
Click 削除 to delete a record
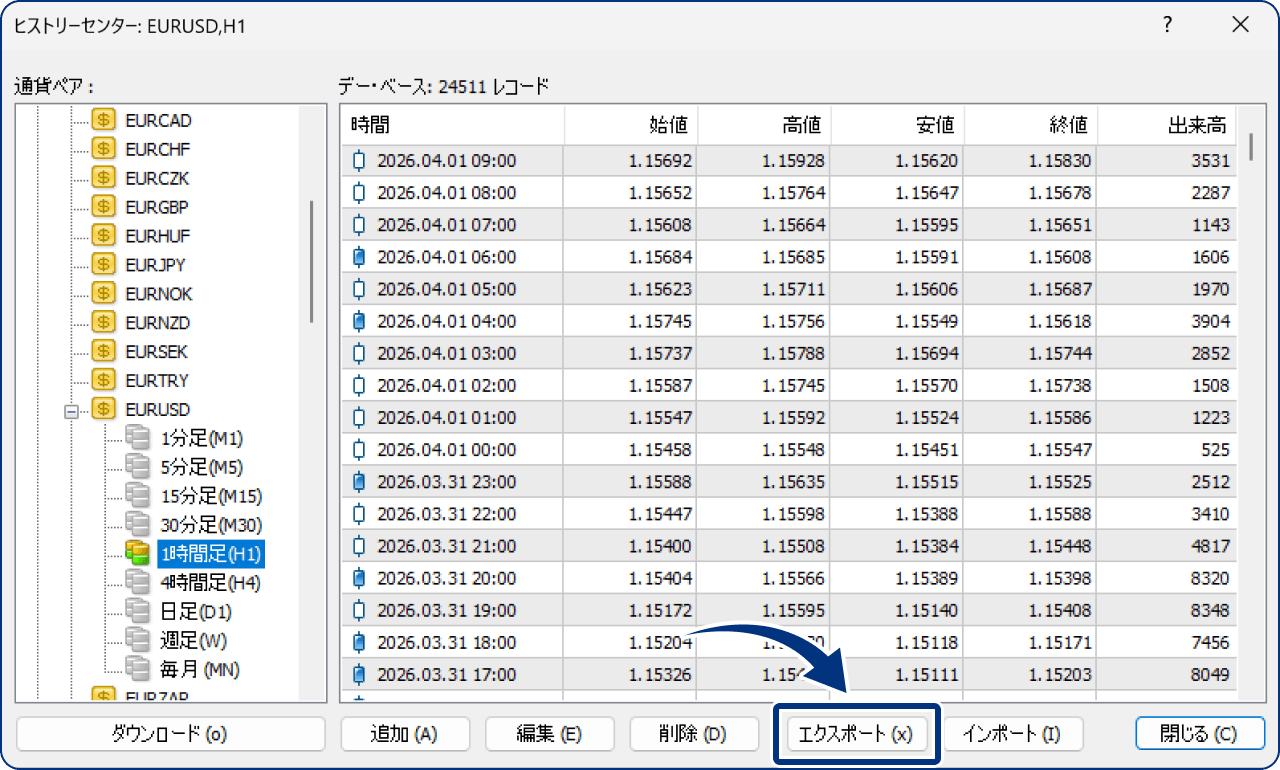(694, 733)
